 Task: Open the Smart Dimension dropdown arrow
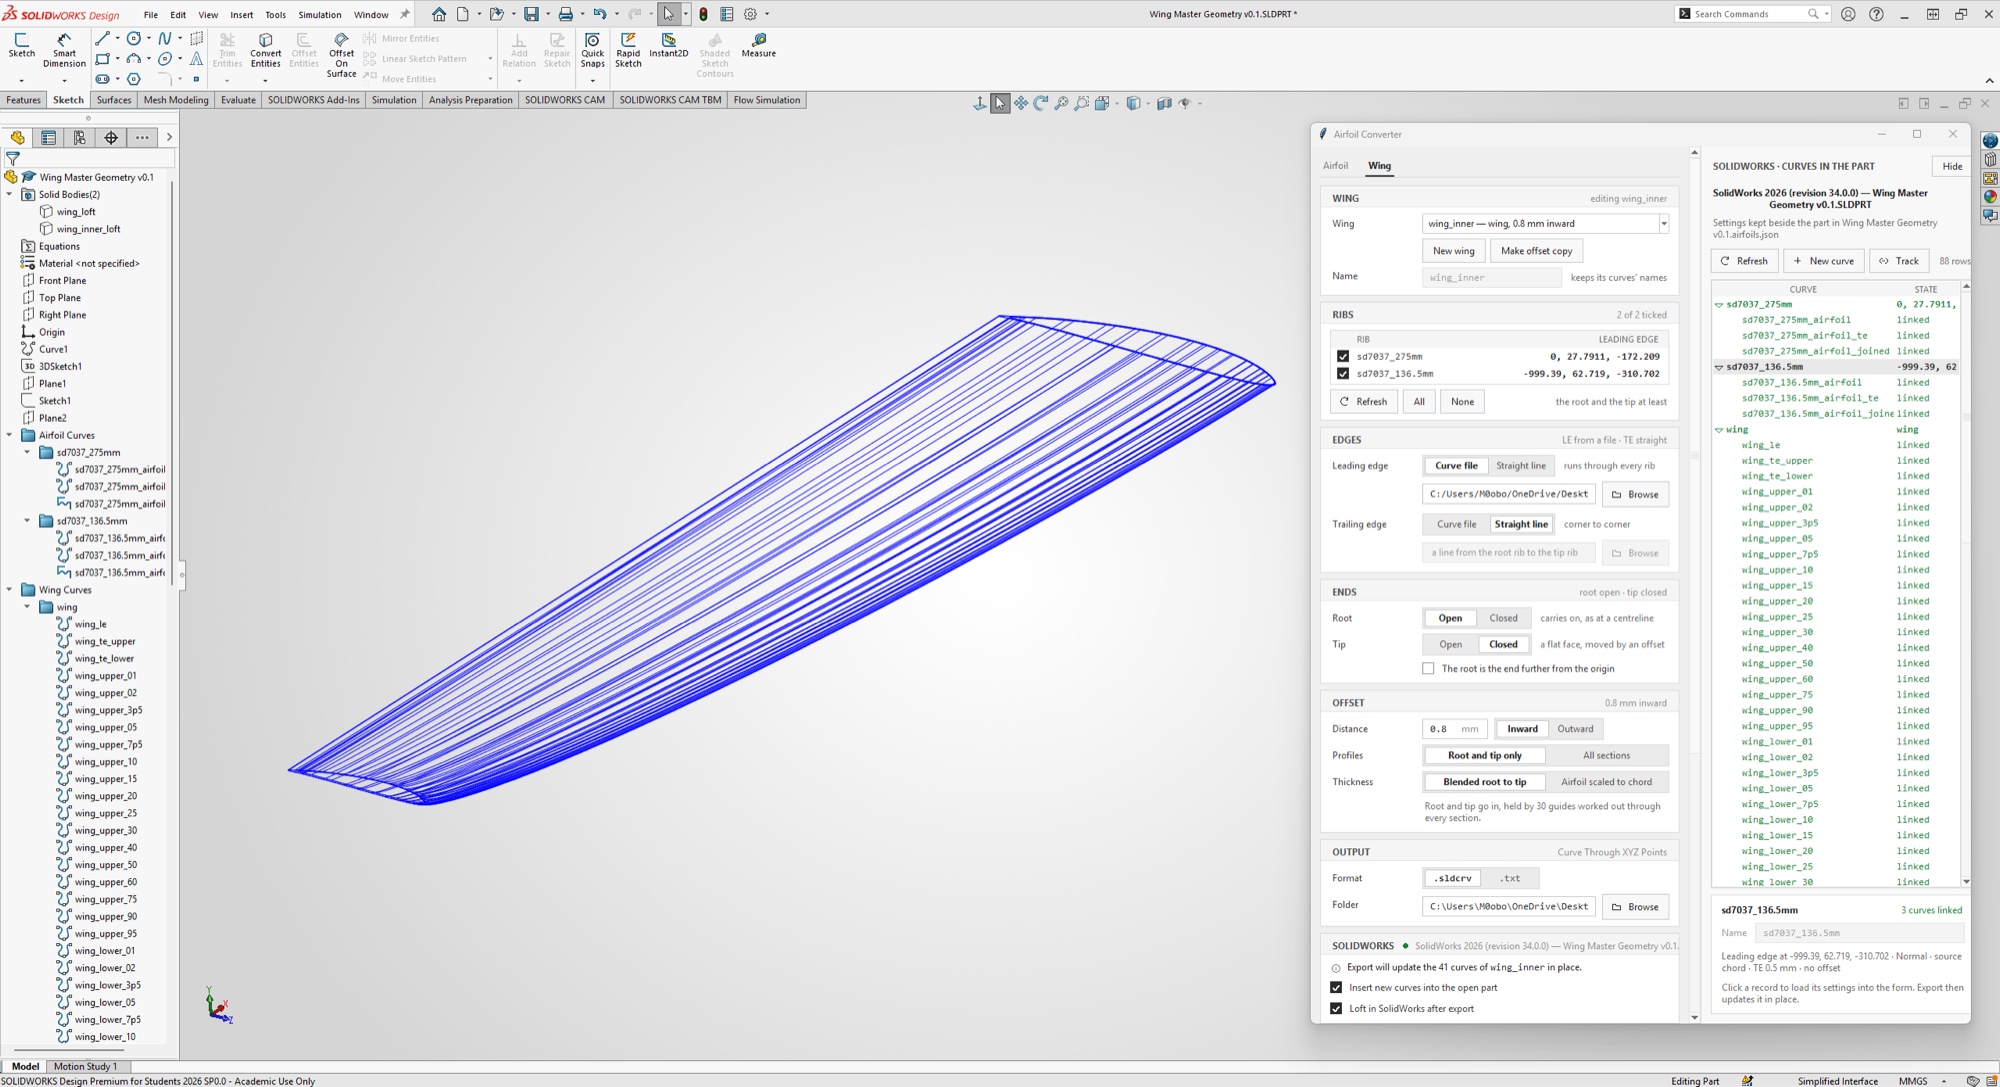coord(64,80)
